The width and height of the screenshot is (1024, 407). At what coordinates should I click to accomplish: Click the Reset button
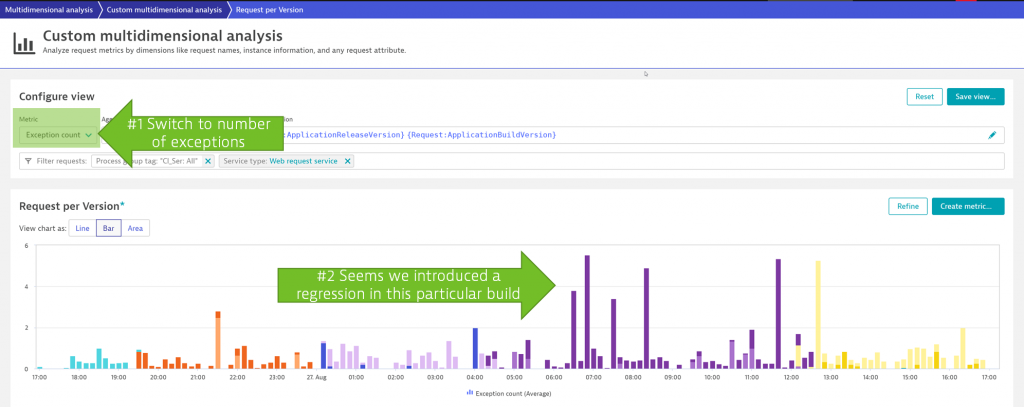(924, 97)
